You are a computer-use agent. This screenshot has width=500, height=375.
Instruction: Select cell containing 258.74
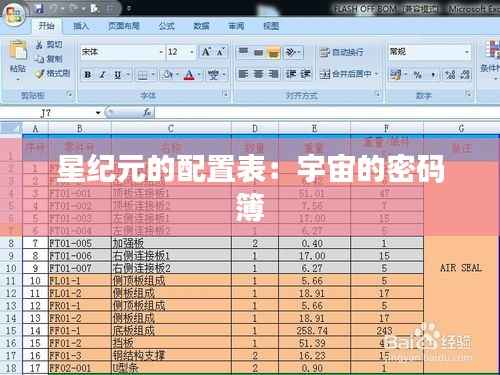tap(314, 331)
